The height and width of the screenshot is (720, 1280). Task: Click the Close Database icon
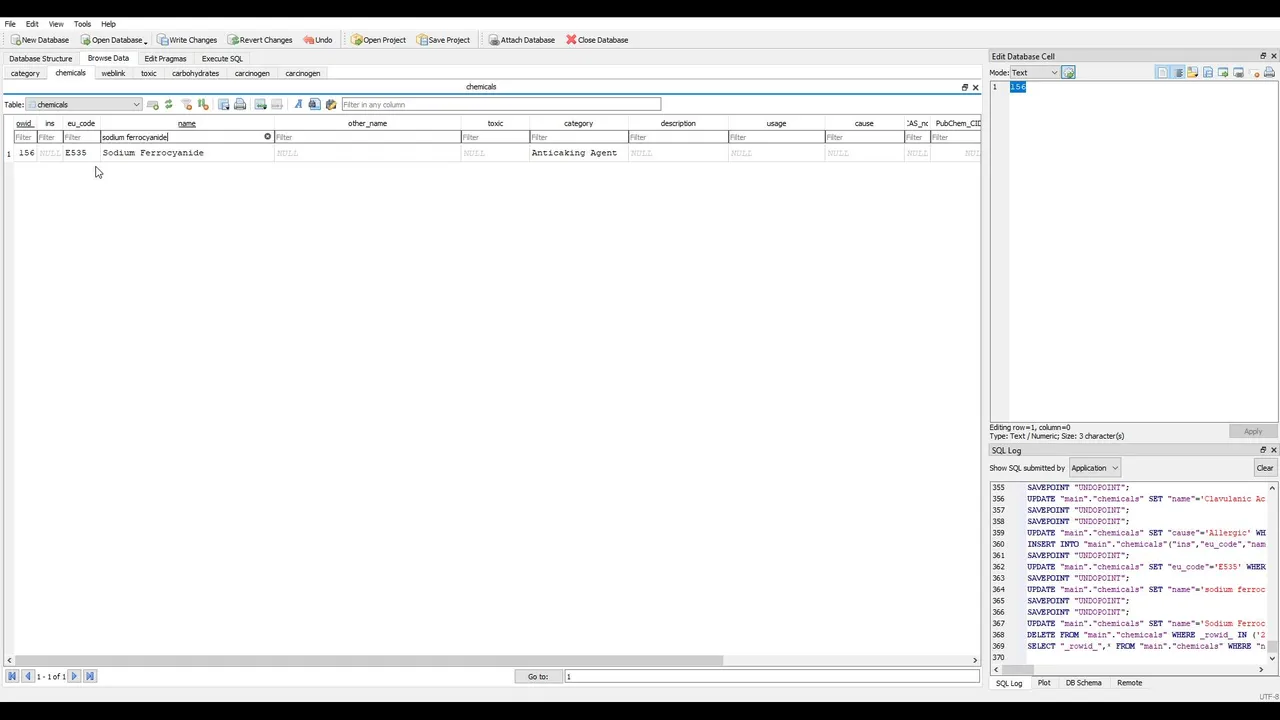pyautogui.click(x=571, y=40)
